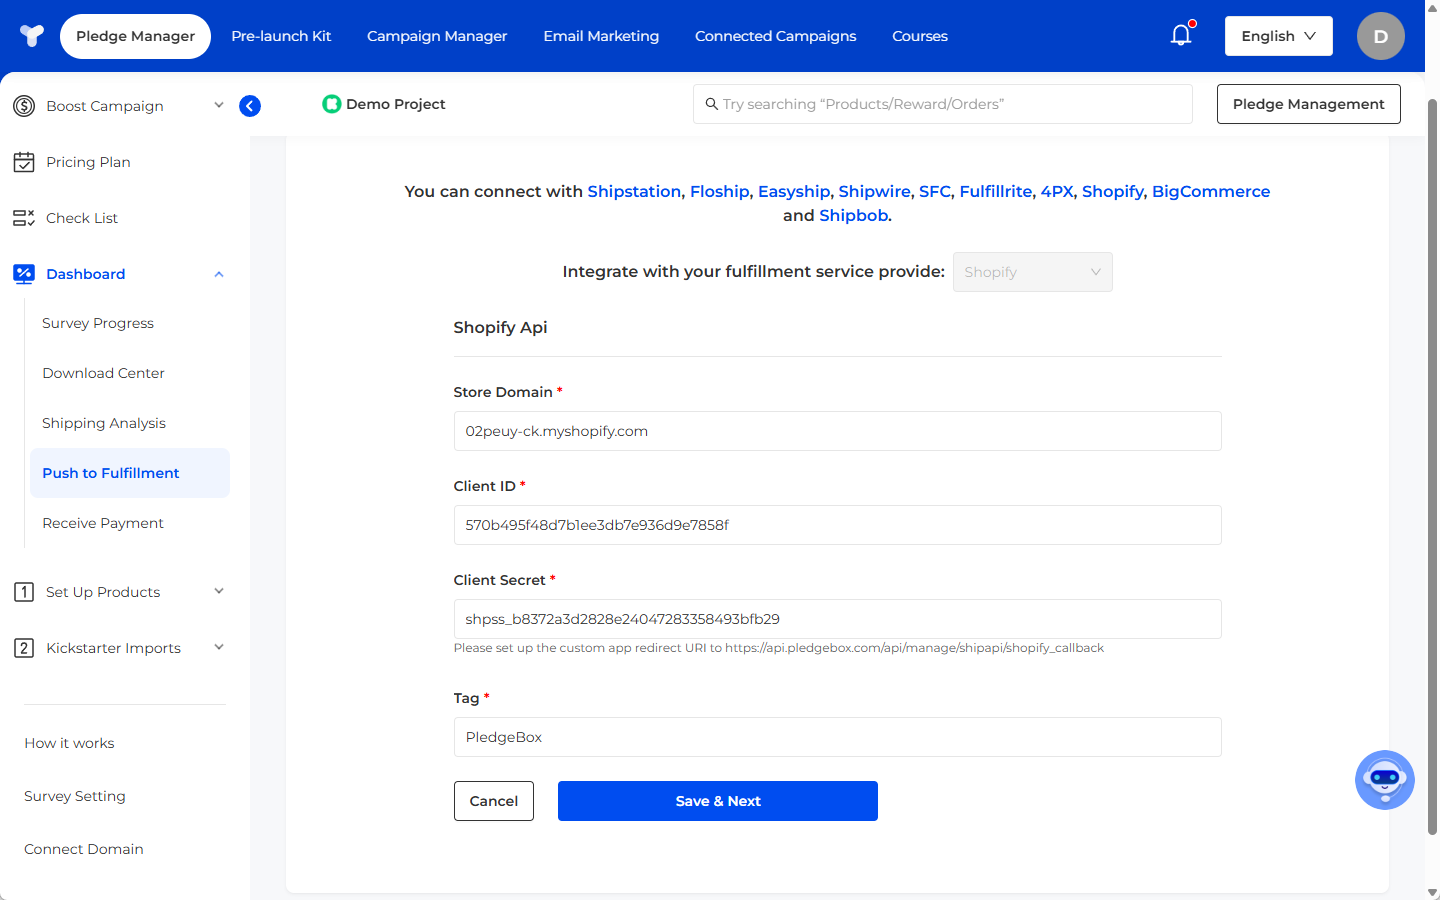Click the Boost Campaign dollar icon
Viewport: 1440px width, 900px height.
coord(24,106)
